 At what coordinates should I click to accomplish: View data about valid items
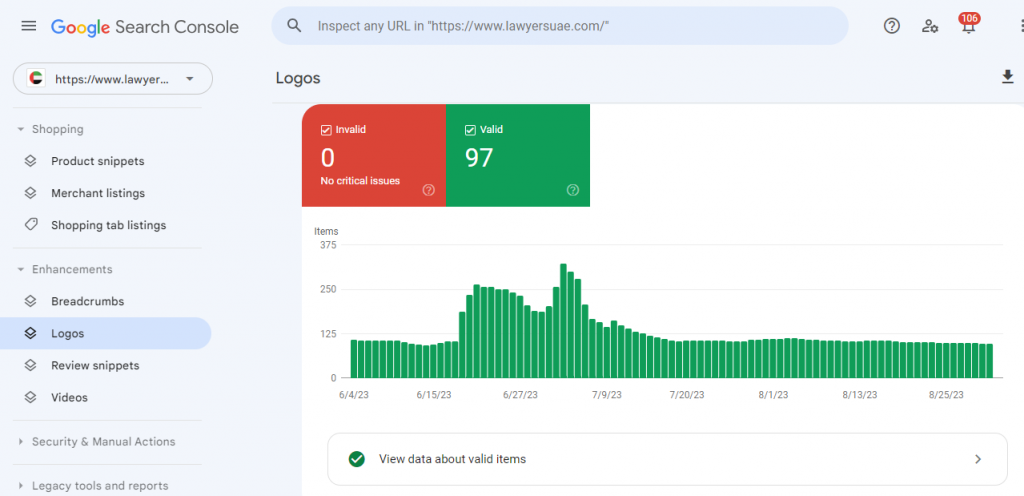[x=667, y=459]
